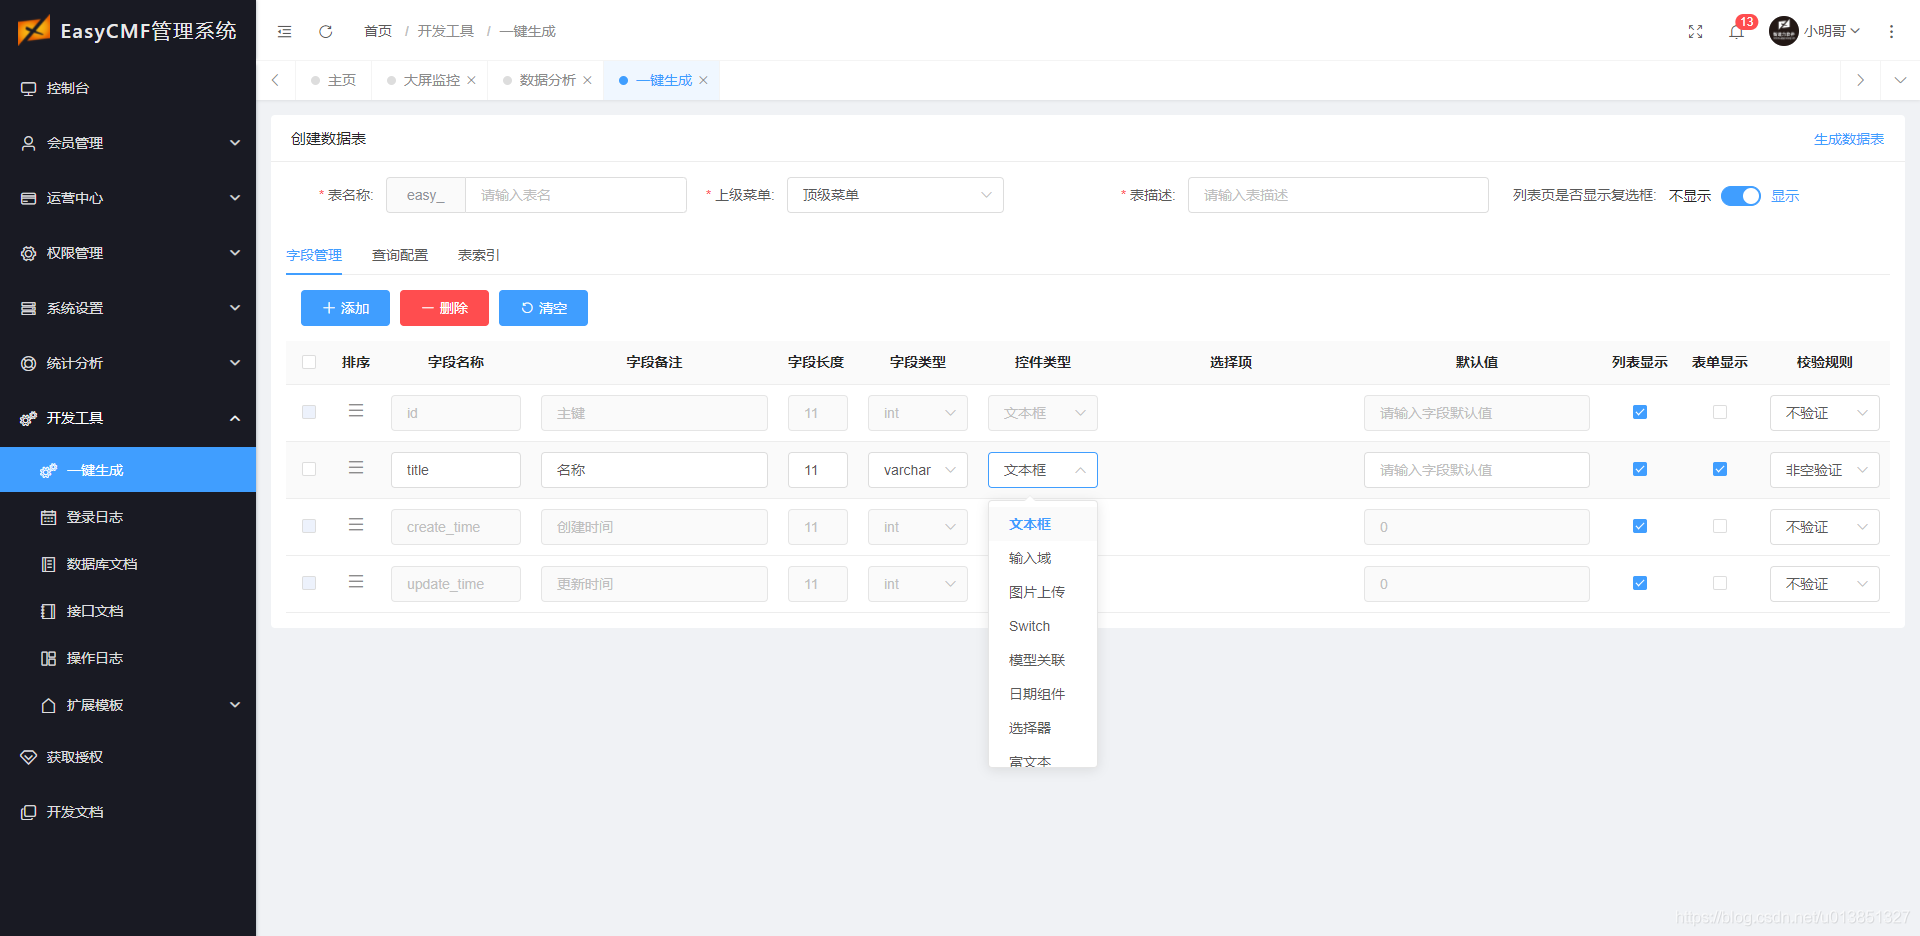Choose 日期组件 from the dropdown list
Viewport: 1920px width, 936px height.
click(1043, 694)
